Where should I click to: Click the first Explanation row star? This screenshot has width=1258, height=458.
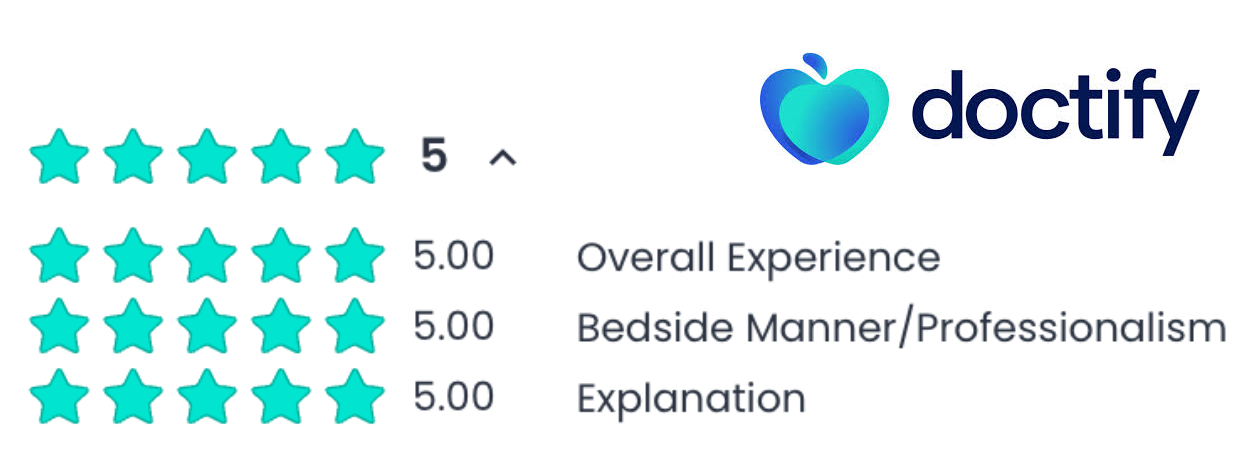coord(60,398)
